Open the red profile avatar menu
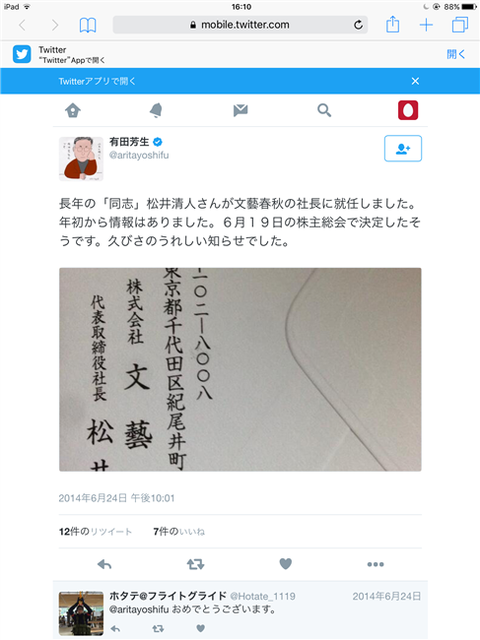Screen dimensions: 480x640 [408, 110]
